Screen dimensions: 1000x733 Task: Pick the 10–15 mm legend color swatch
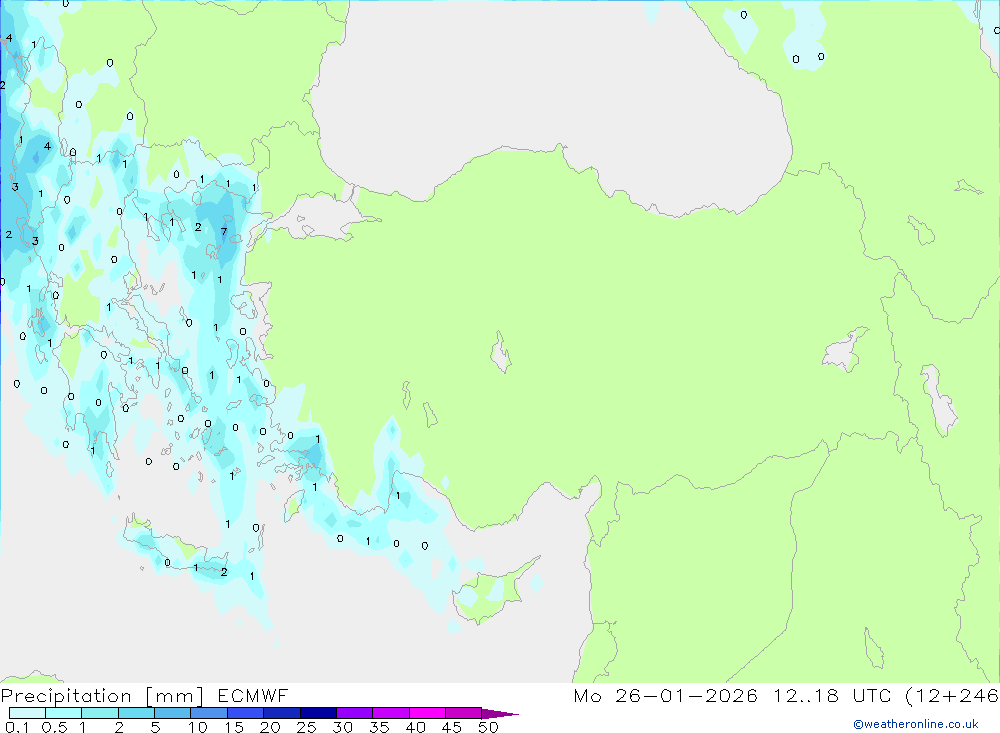click(x=209, y=713)
